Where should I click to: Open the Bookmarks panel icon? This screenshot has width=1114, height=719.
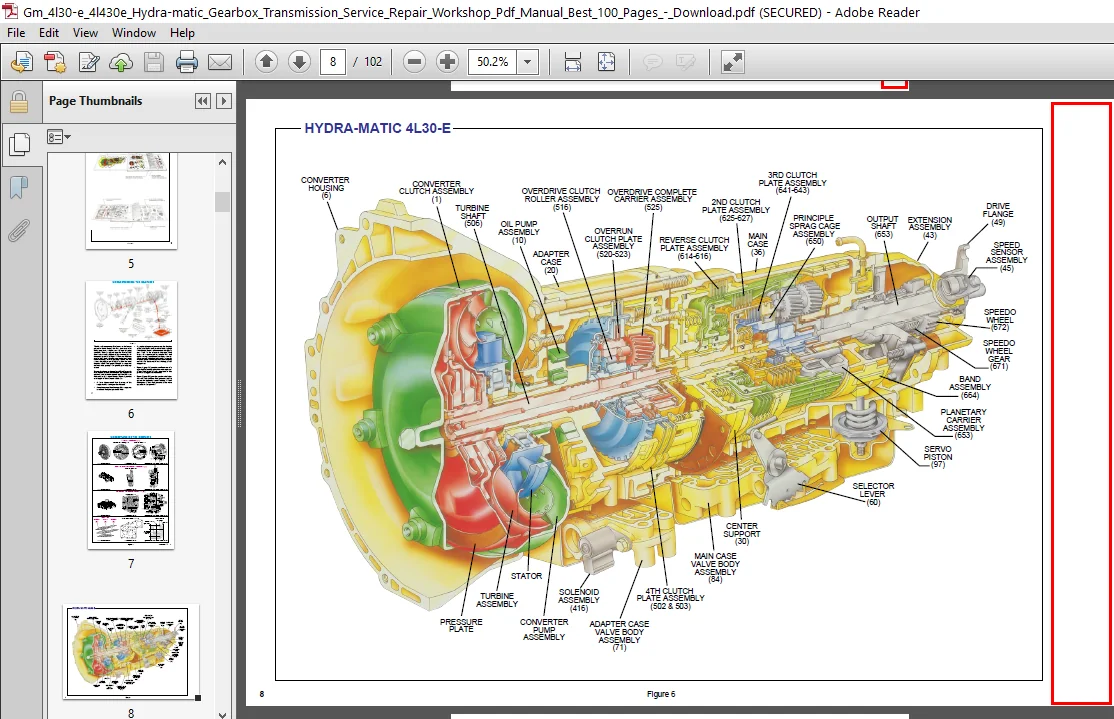click(19, 188)
